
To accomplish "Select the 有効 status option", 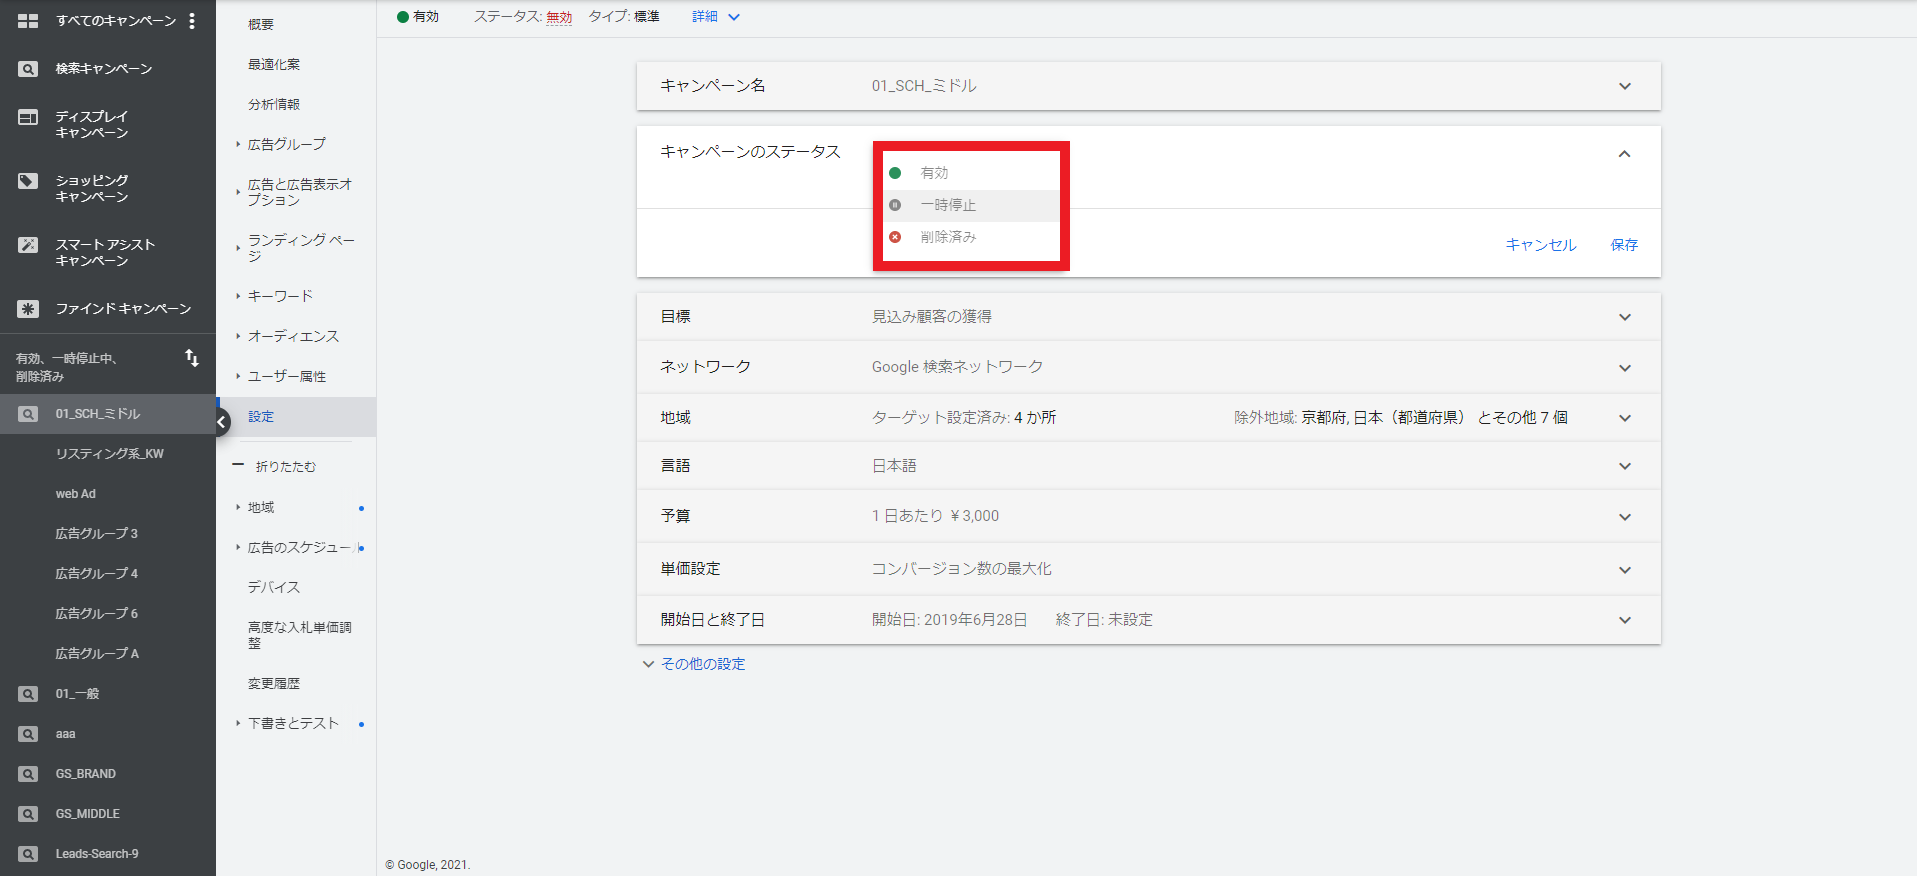I will [x=971, y=173].
